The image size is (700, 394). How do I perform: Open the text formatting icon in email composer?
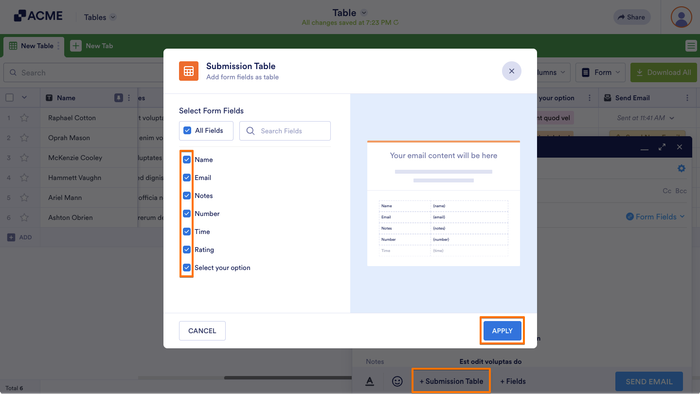pos(370,381)
